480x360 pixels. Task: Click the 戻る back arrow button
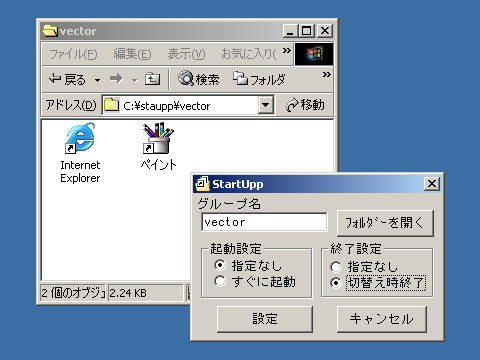click(x=67, y=79)
